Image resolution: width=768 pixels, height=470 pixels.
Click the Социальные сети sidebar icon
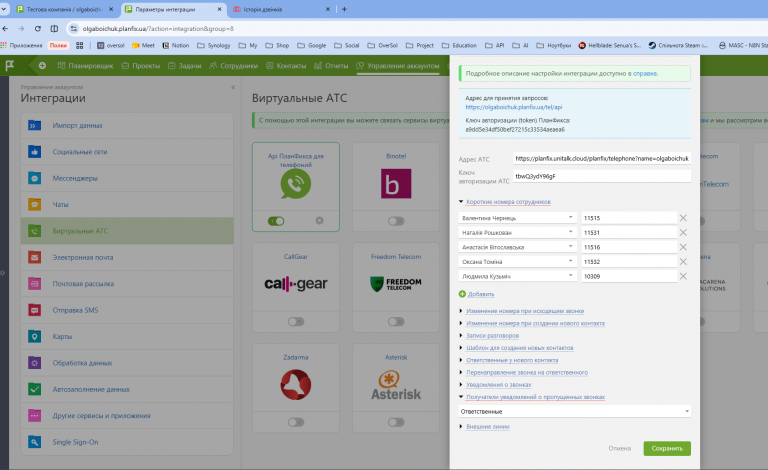click(x=34, y=152)
